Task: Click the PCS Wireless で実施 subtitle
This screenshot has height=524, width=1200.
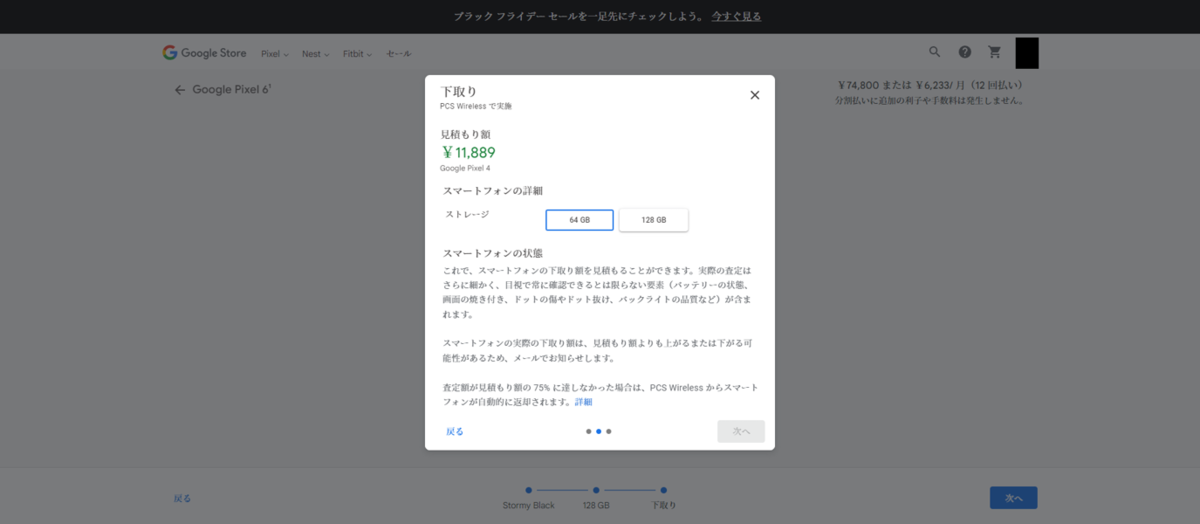Action: (x=476, y=106)
